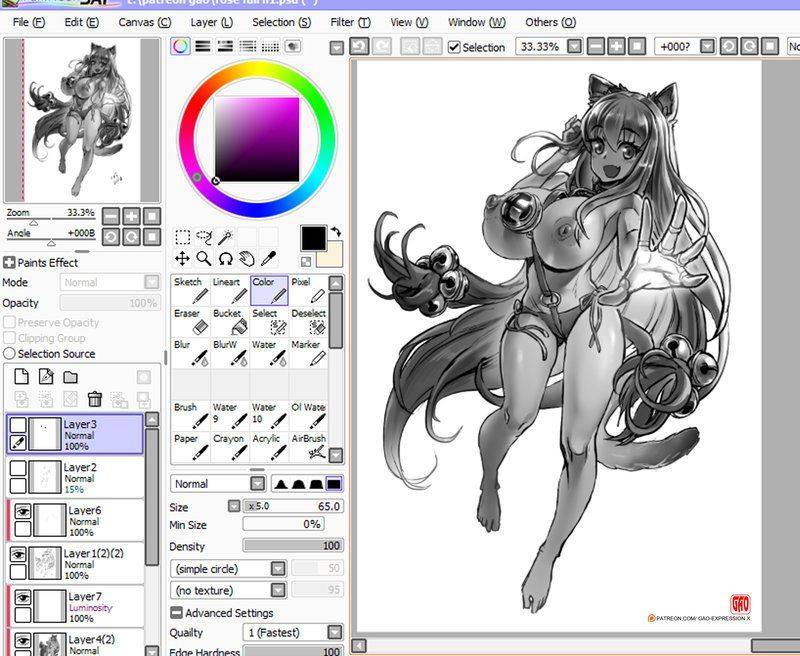This screenshot has width=800, height=656.
Task: Select the Acrylic tool
Action: [269, 446]
